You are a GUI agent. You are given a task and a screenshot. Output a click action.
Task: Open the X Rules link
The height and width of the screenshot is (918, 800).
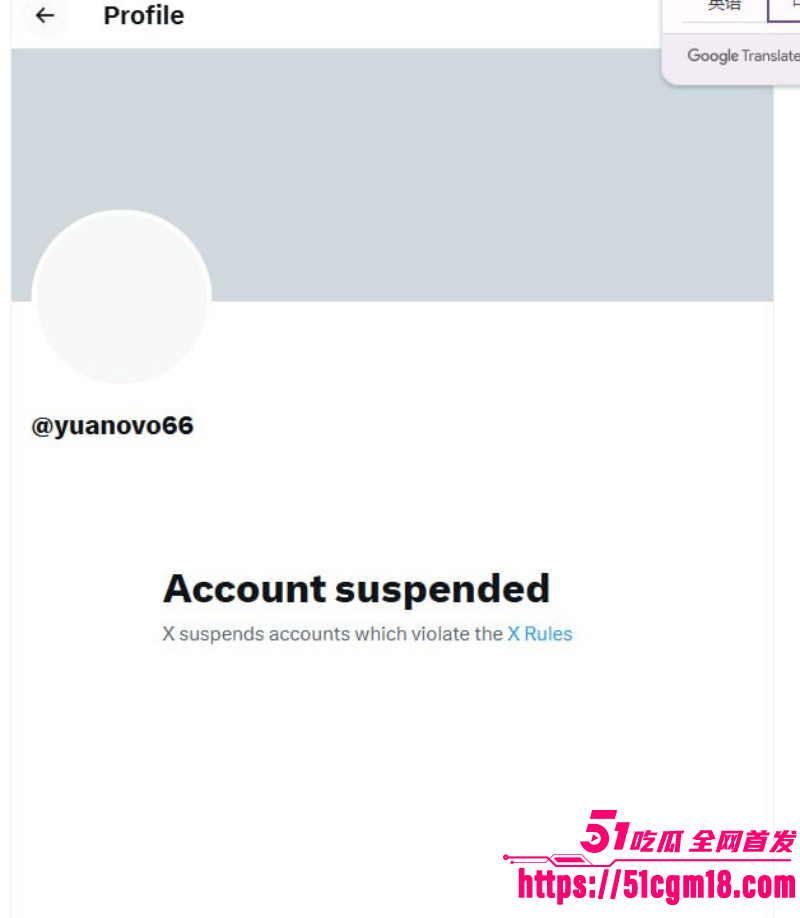pos(539,634)
